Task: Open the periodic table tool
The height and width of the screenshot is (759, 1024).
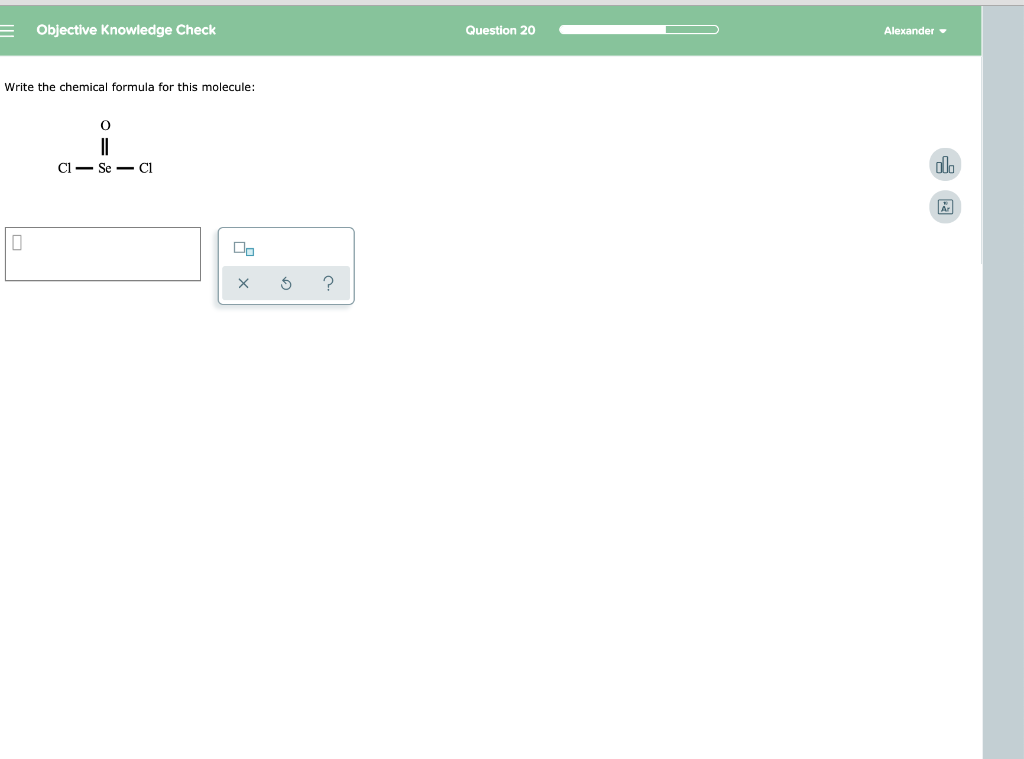Action: [945, 206]
